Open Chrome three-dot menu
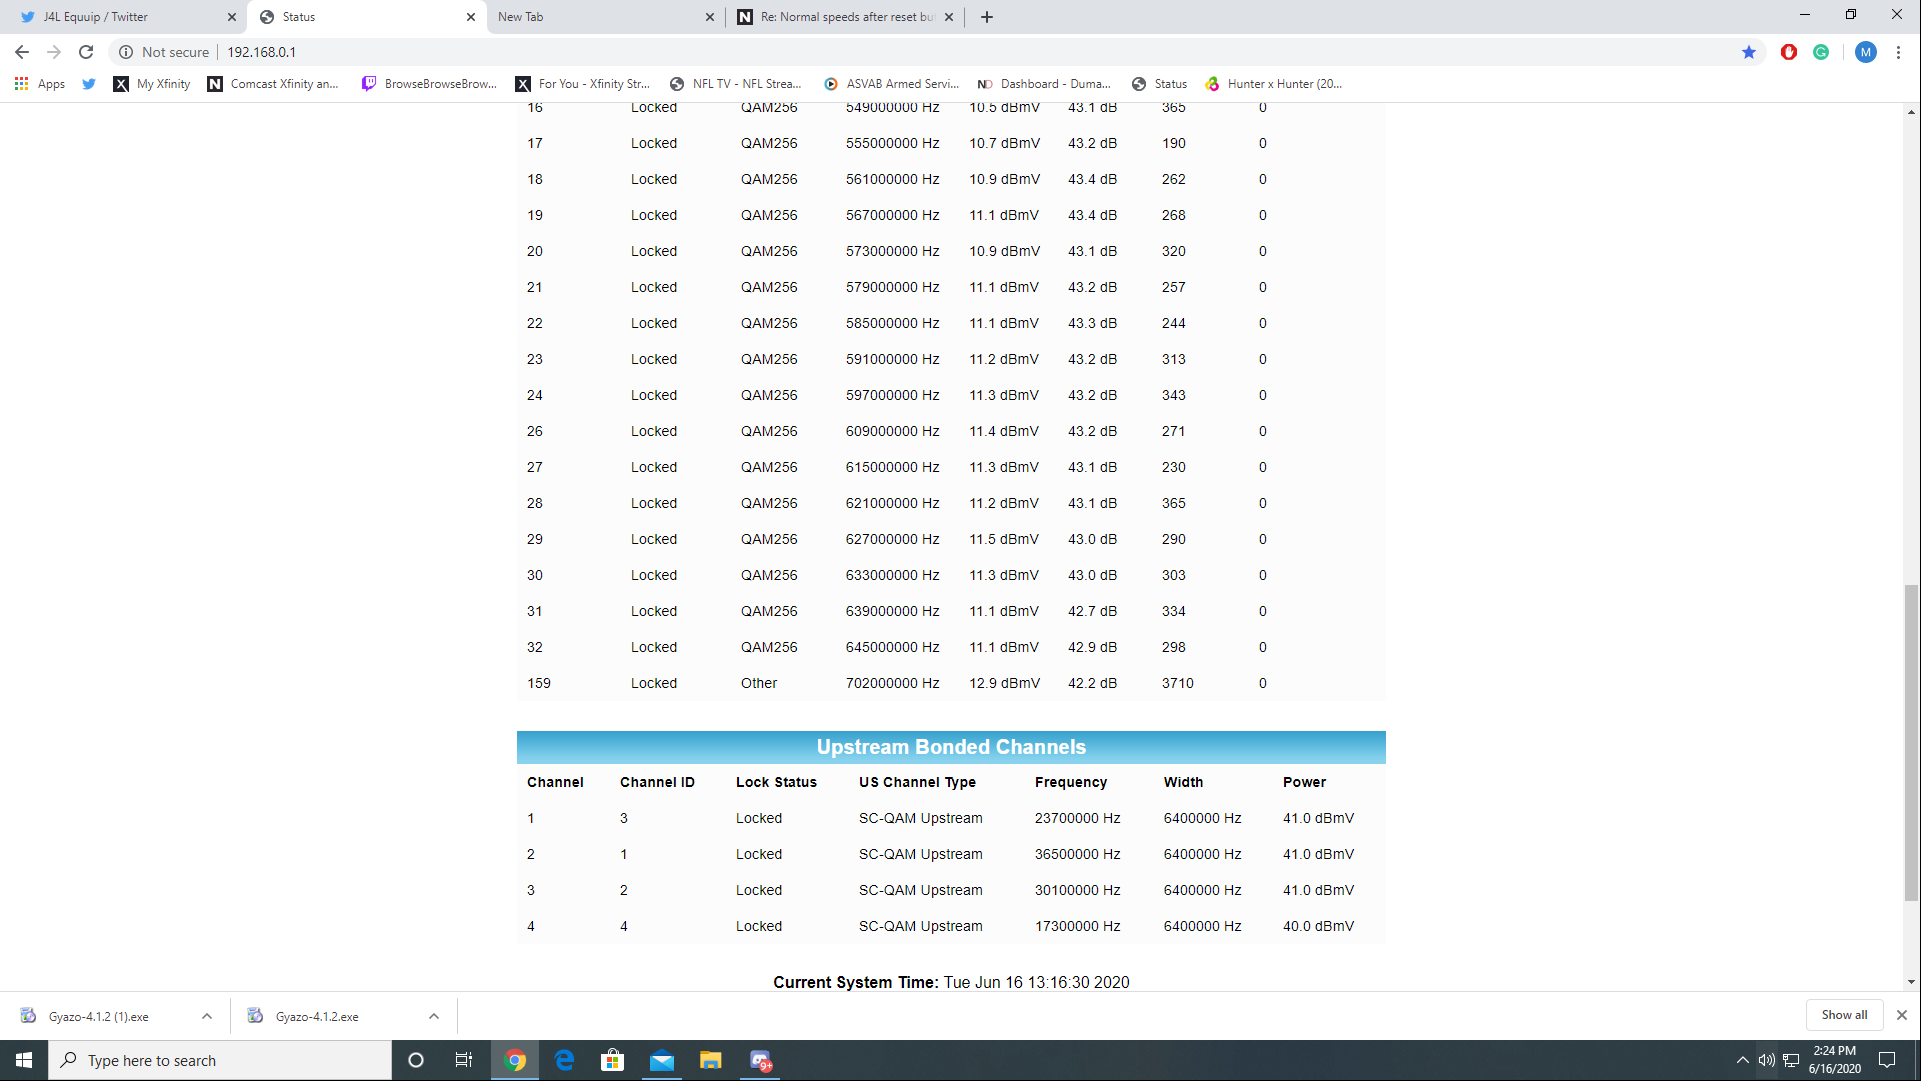The width and height of the screenshot is (1921, 1081). (1898, 52)
